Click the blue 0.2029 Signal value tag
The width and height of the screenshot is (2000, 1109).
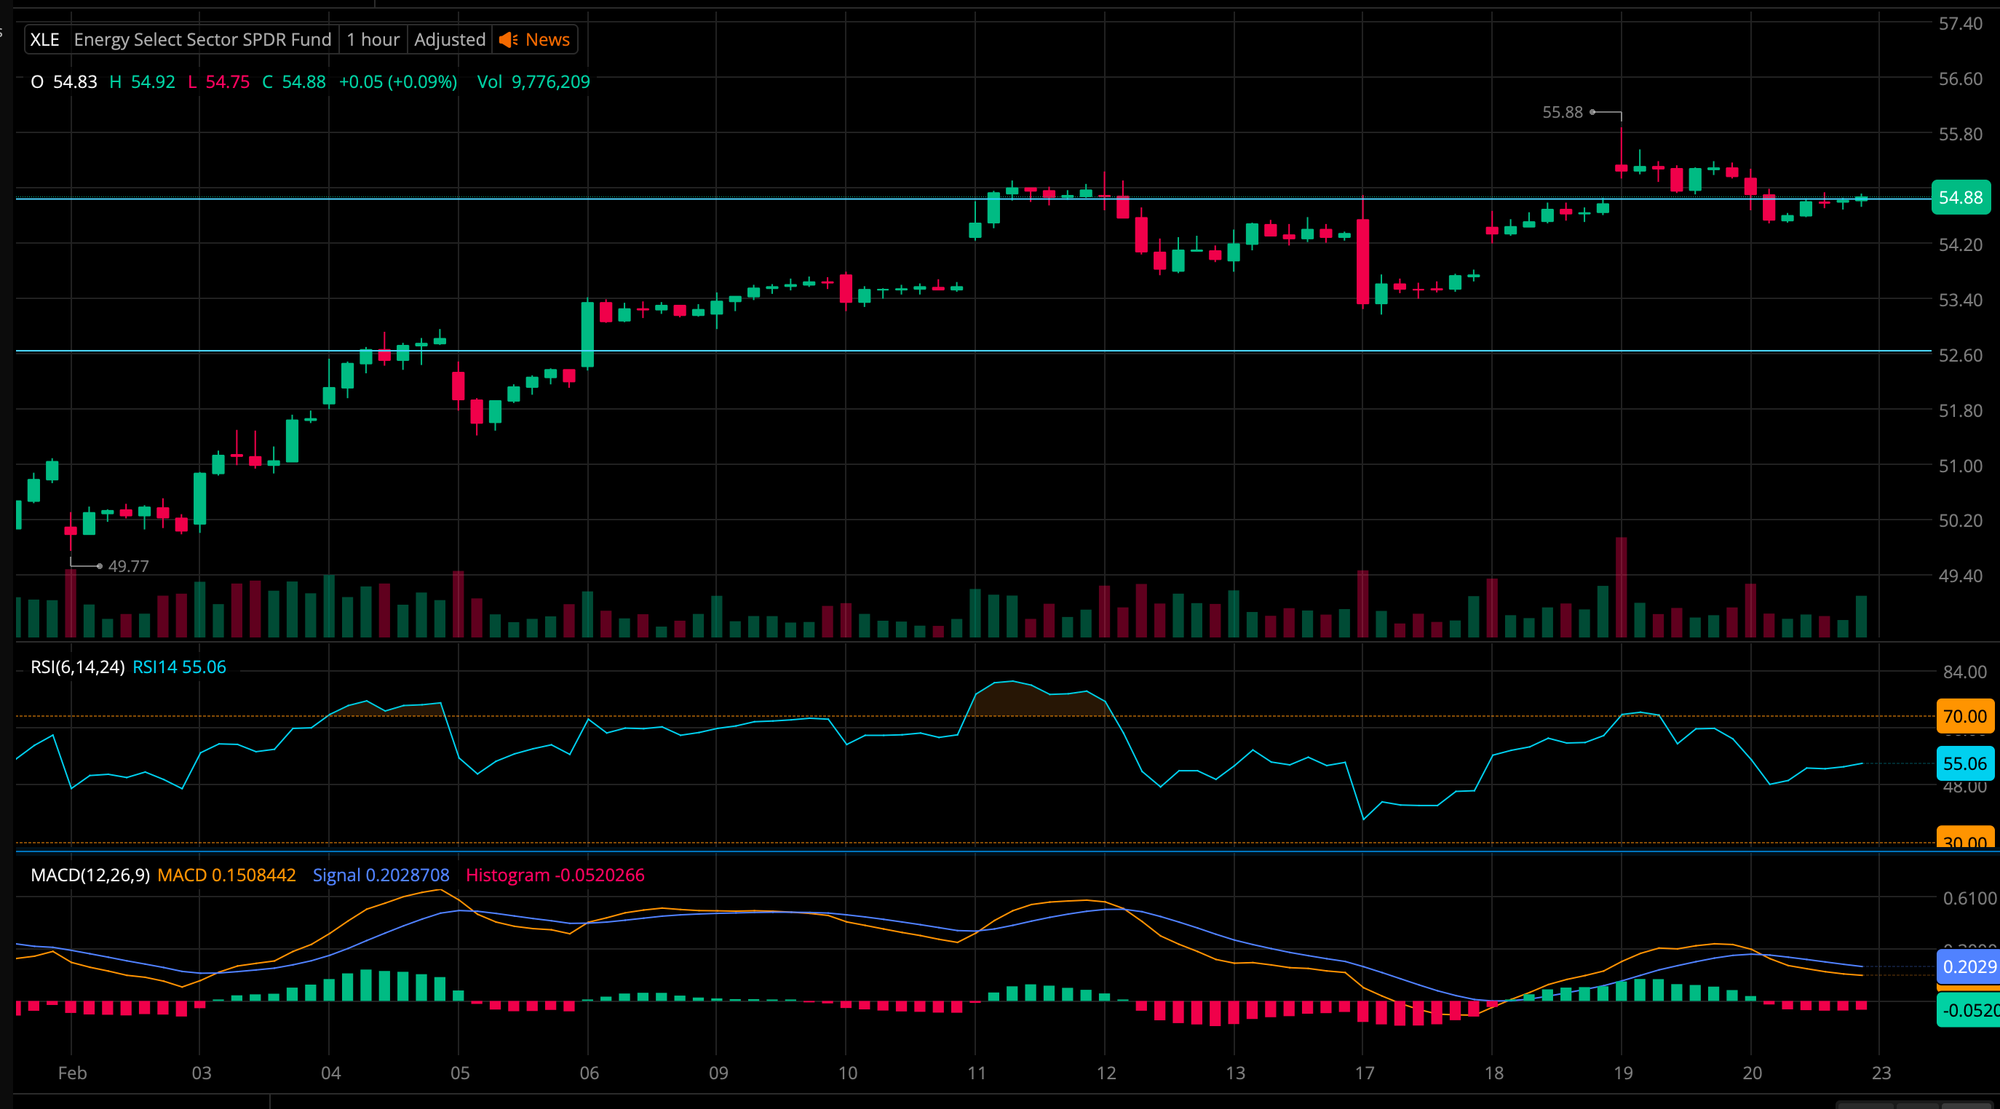pyautogui.click(x=1968, y=967)
